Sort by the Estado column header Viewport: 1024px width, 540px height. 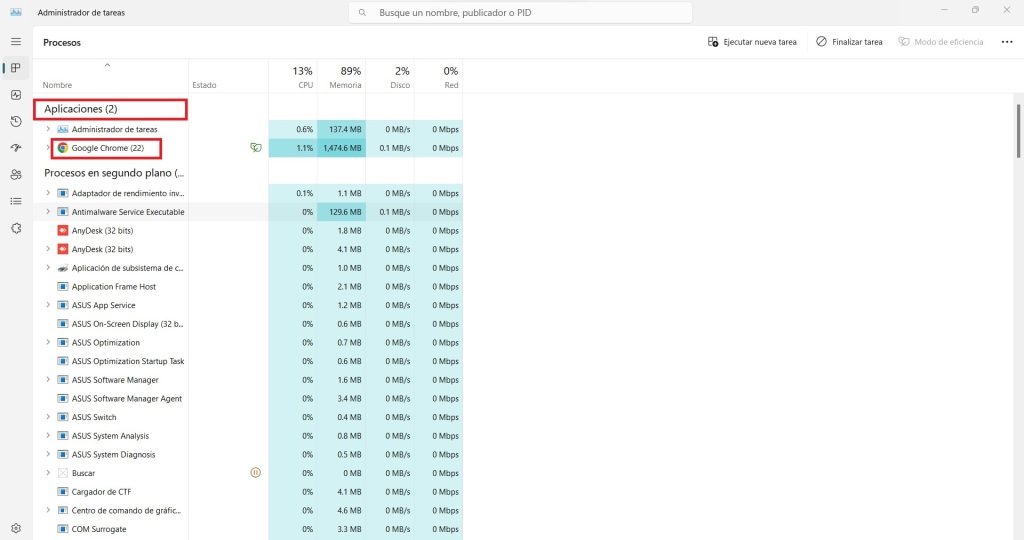tap(204, 85)
